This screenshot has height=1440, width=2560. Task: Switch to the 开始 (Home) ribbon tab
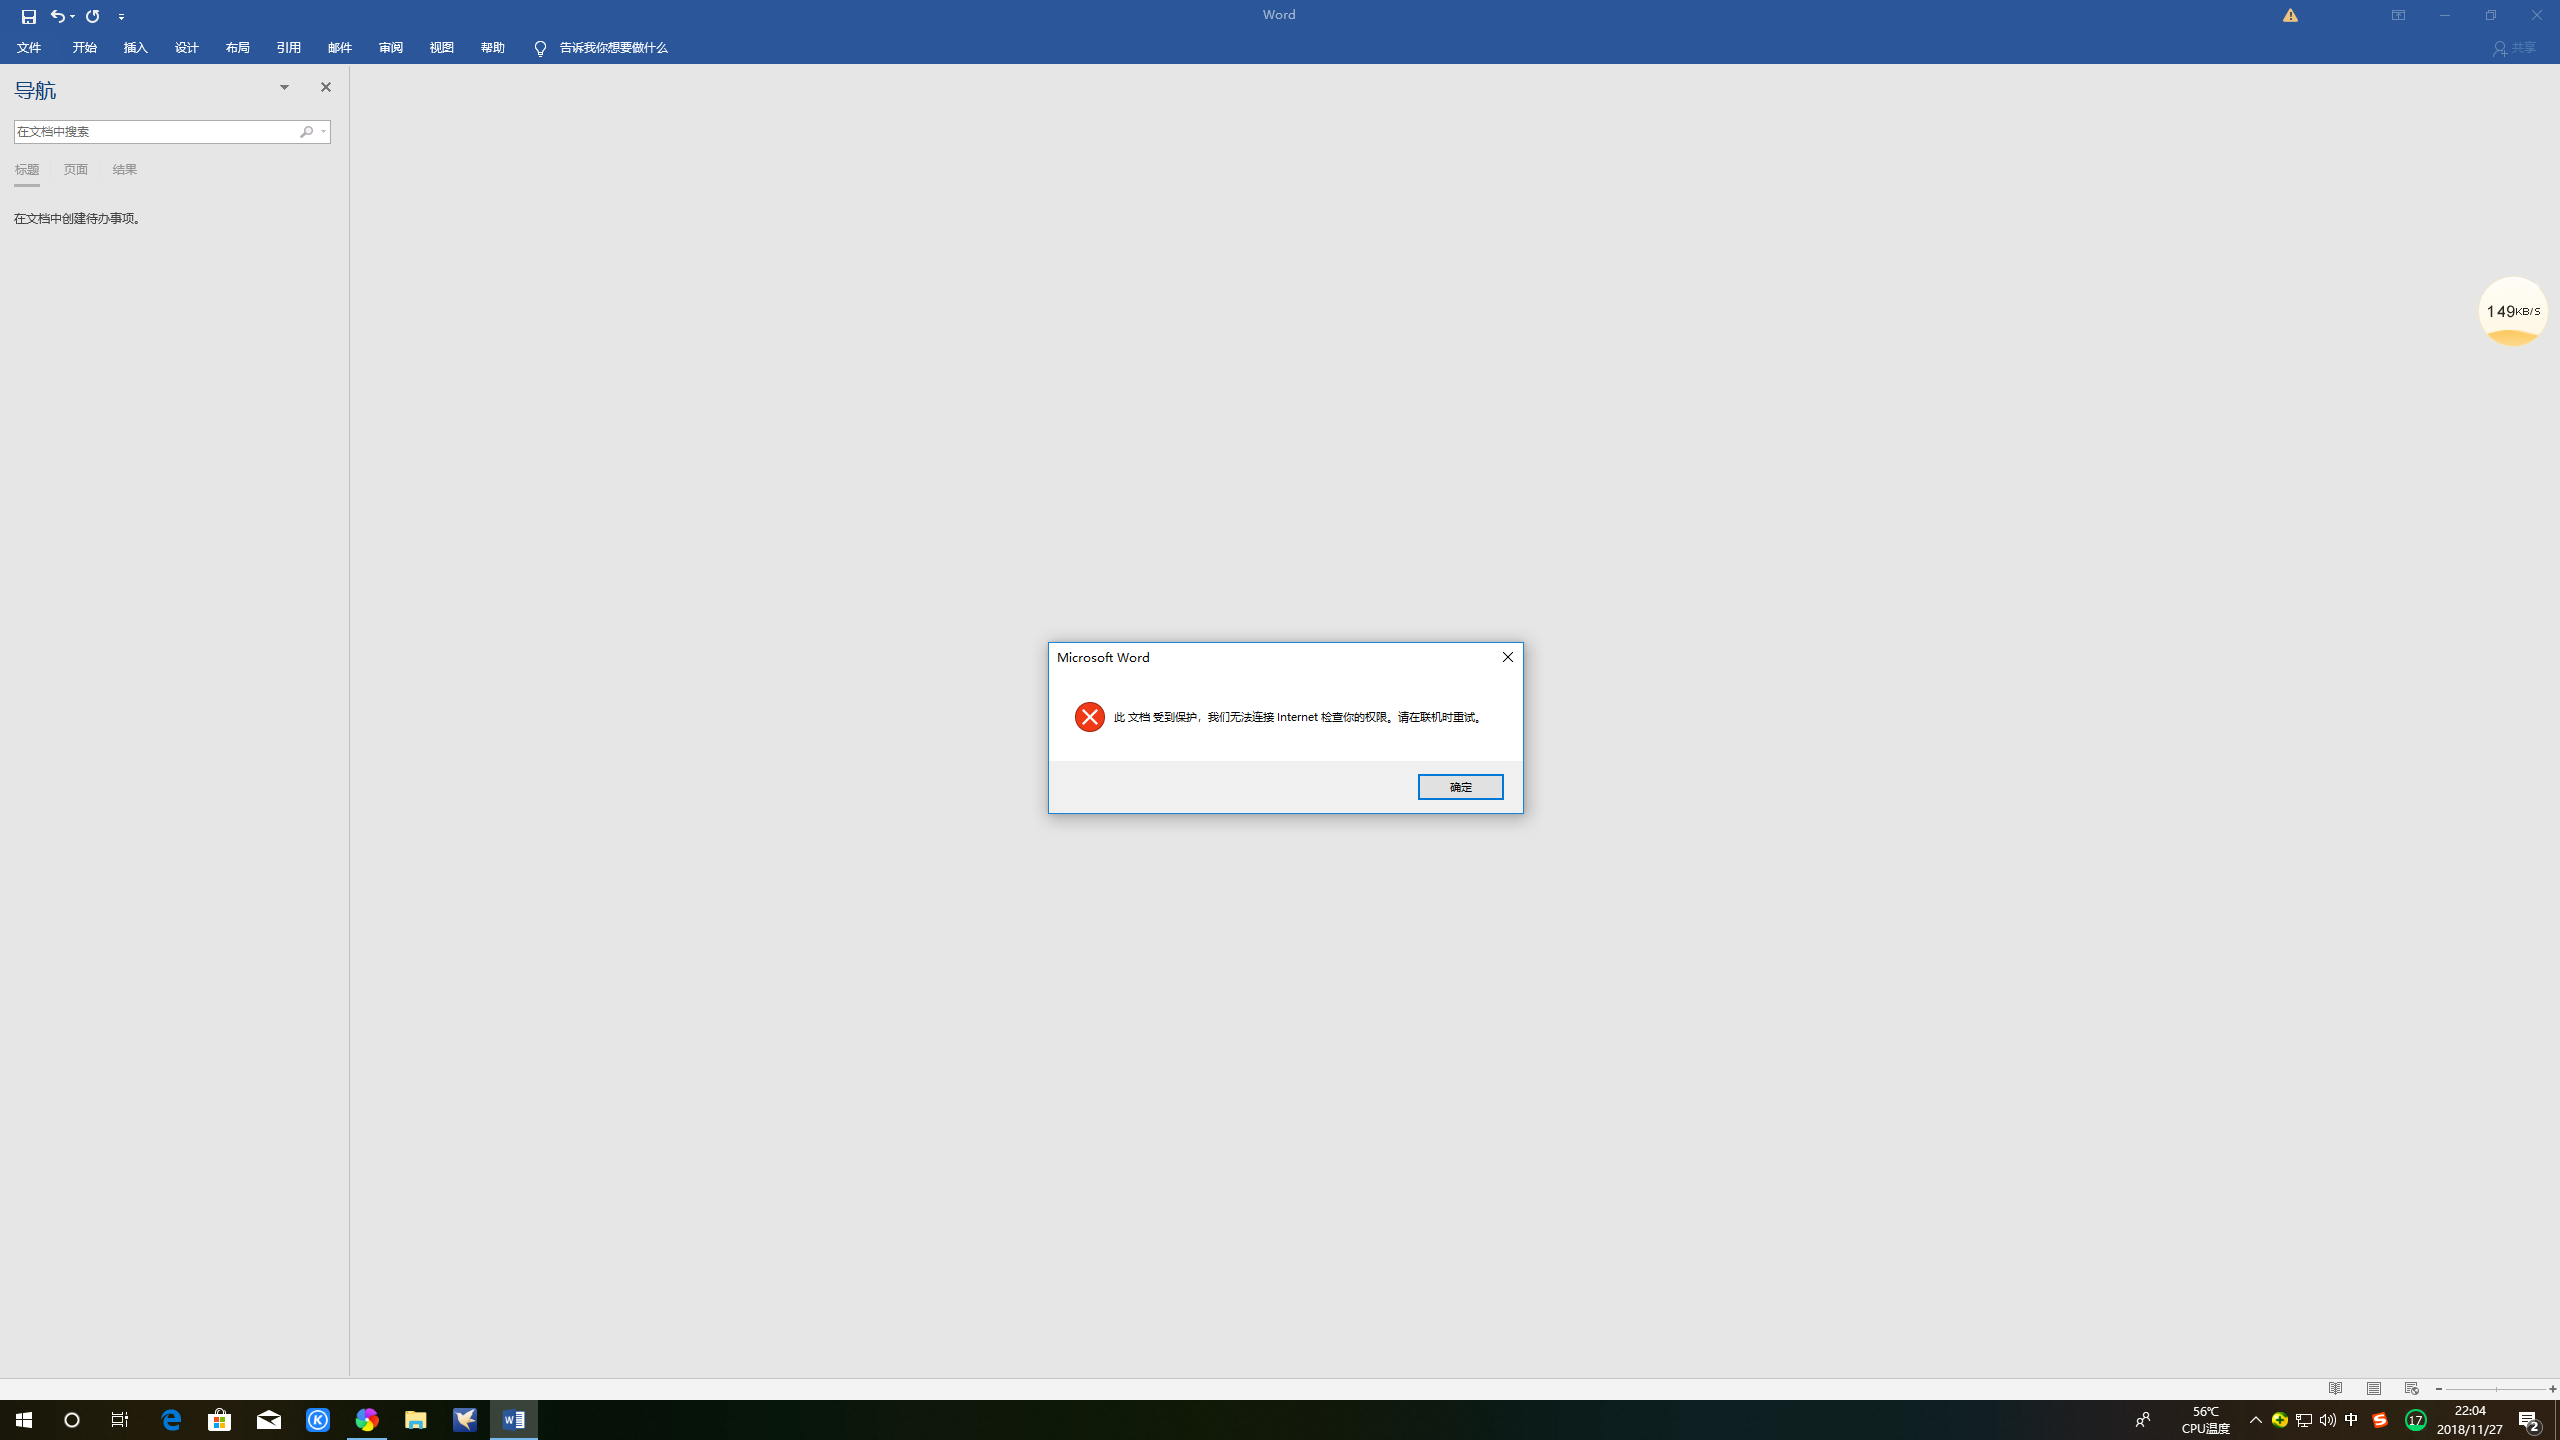[84, 48]
